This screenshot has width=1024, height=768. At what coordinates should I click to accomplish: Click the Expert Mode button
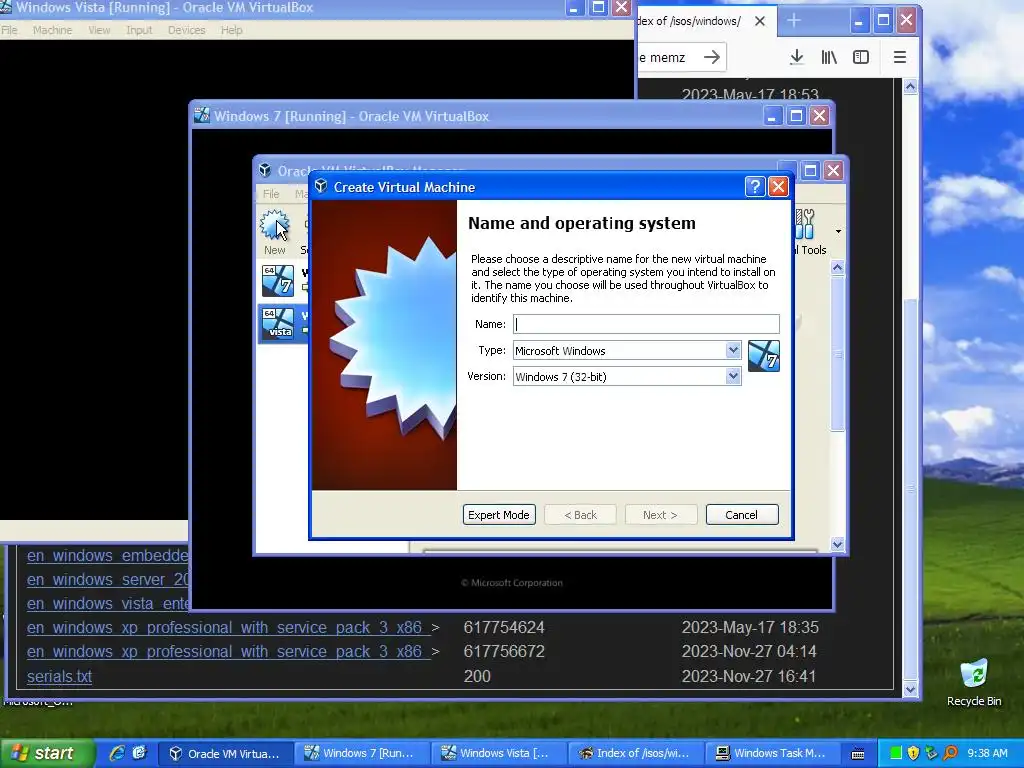[x=499, y=515]
